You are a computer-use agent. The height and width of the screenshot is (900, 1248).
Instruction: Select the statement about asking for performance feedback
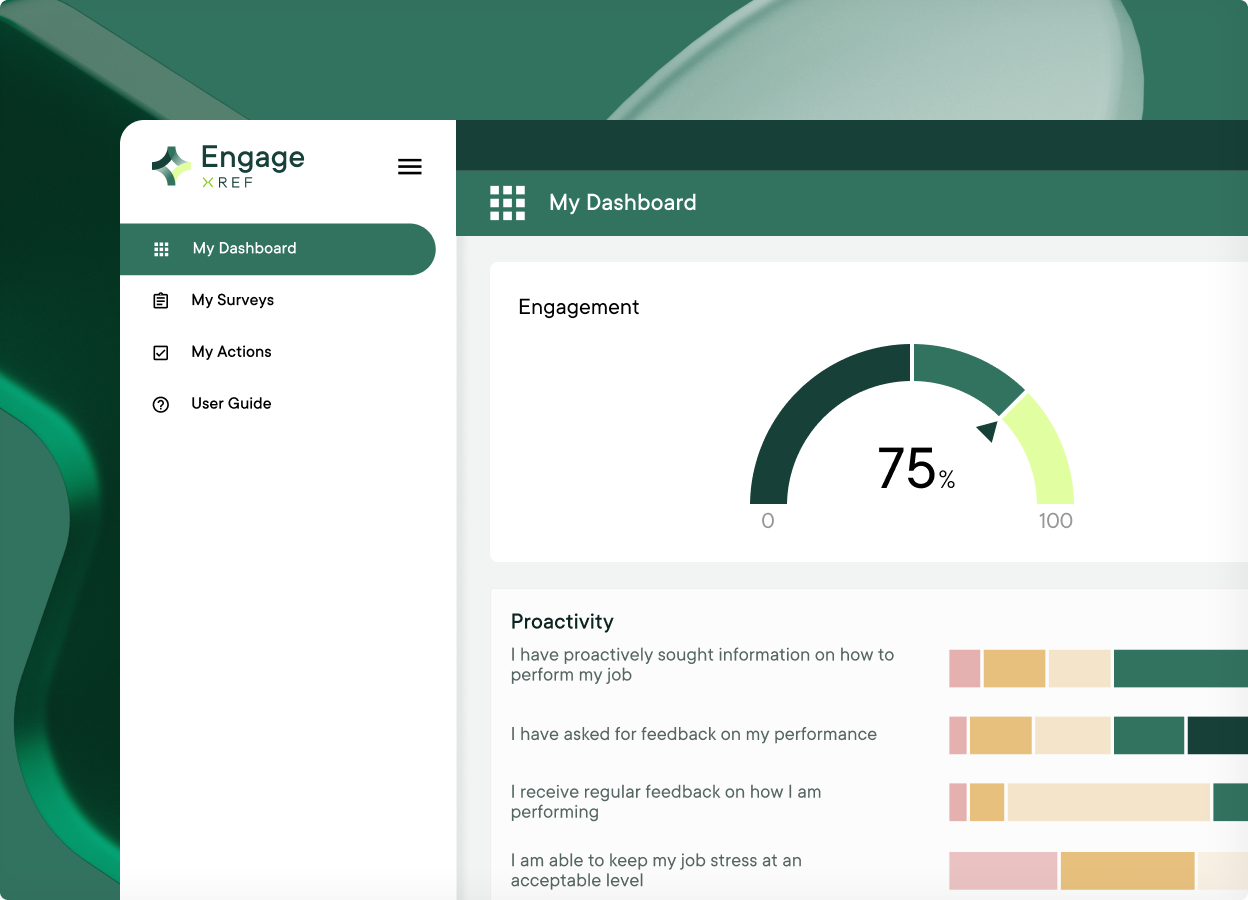tap(694, 734)
